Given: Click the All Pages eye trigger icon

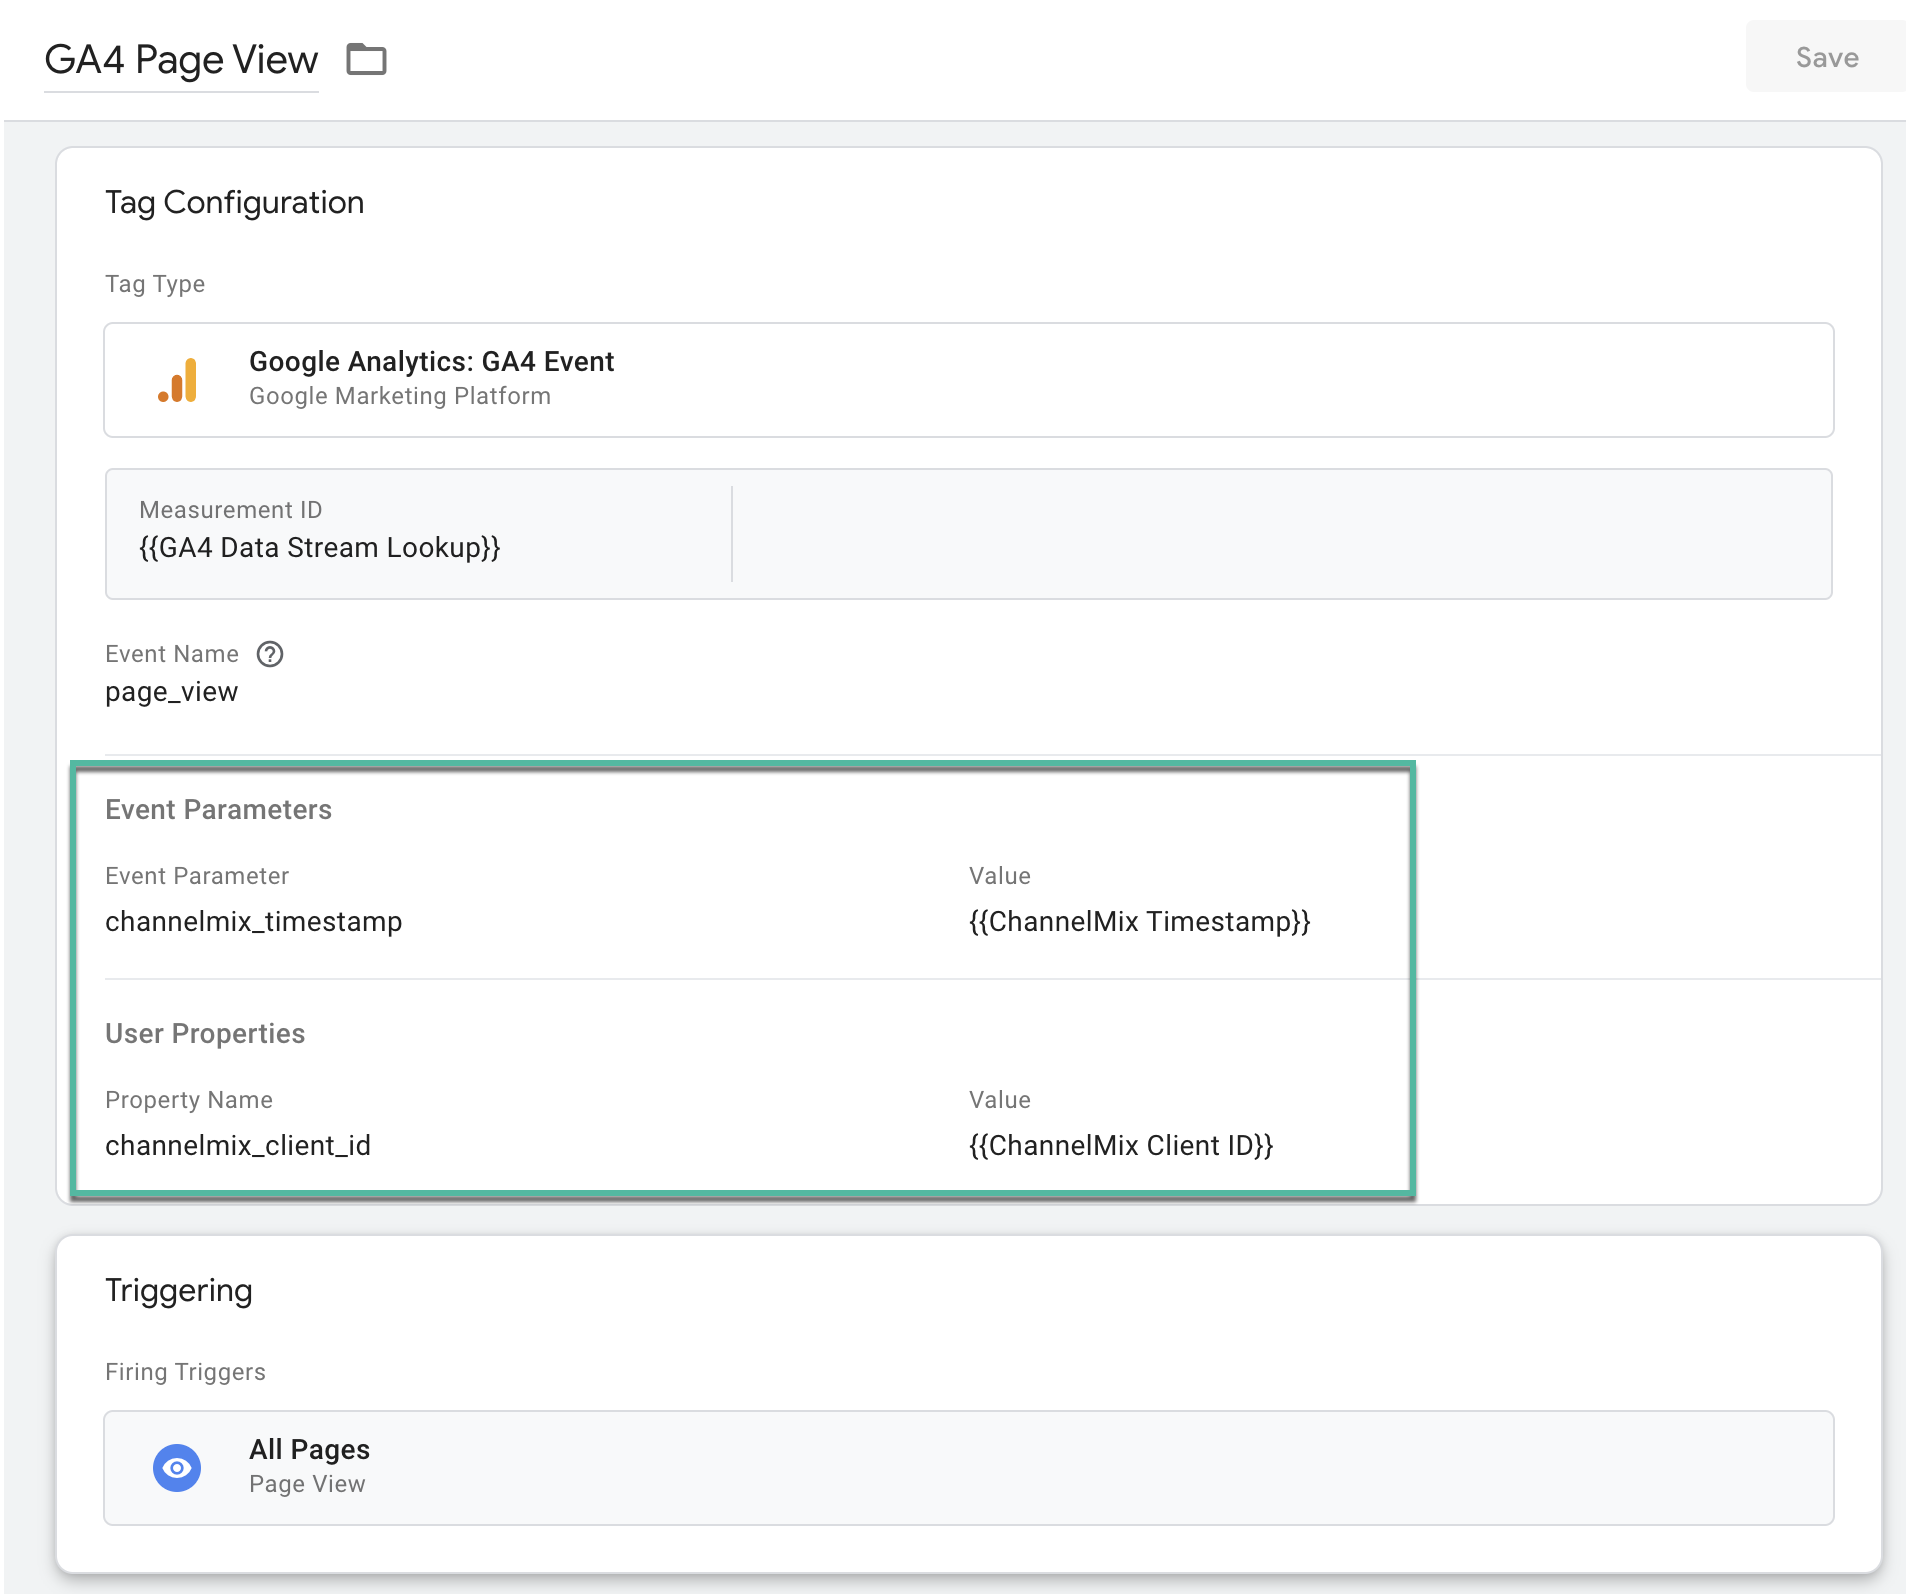Looking at the screenshot, I should tap(177, 1468).
